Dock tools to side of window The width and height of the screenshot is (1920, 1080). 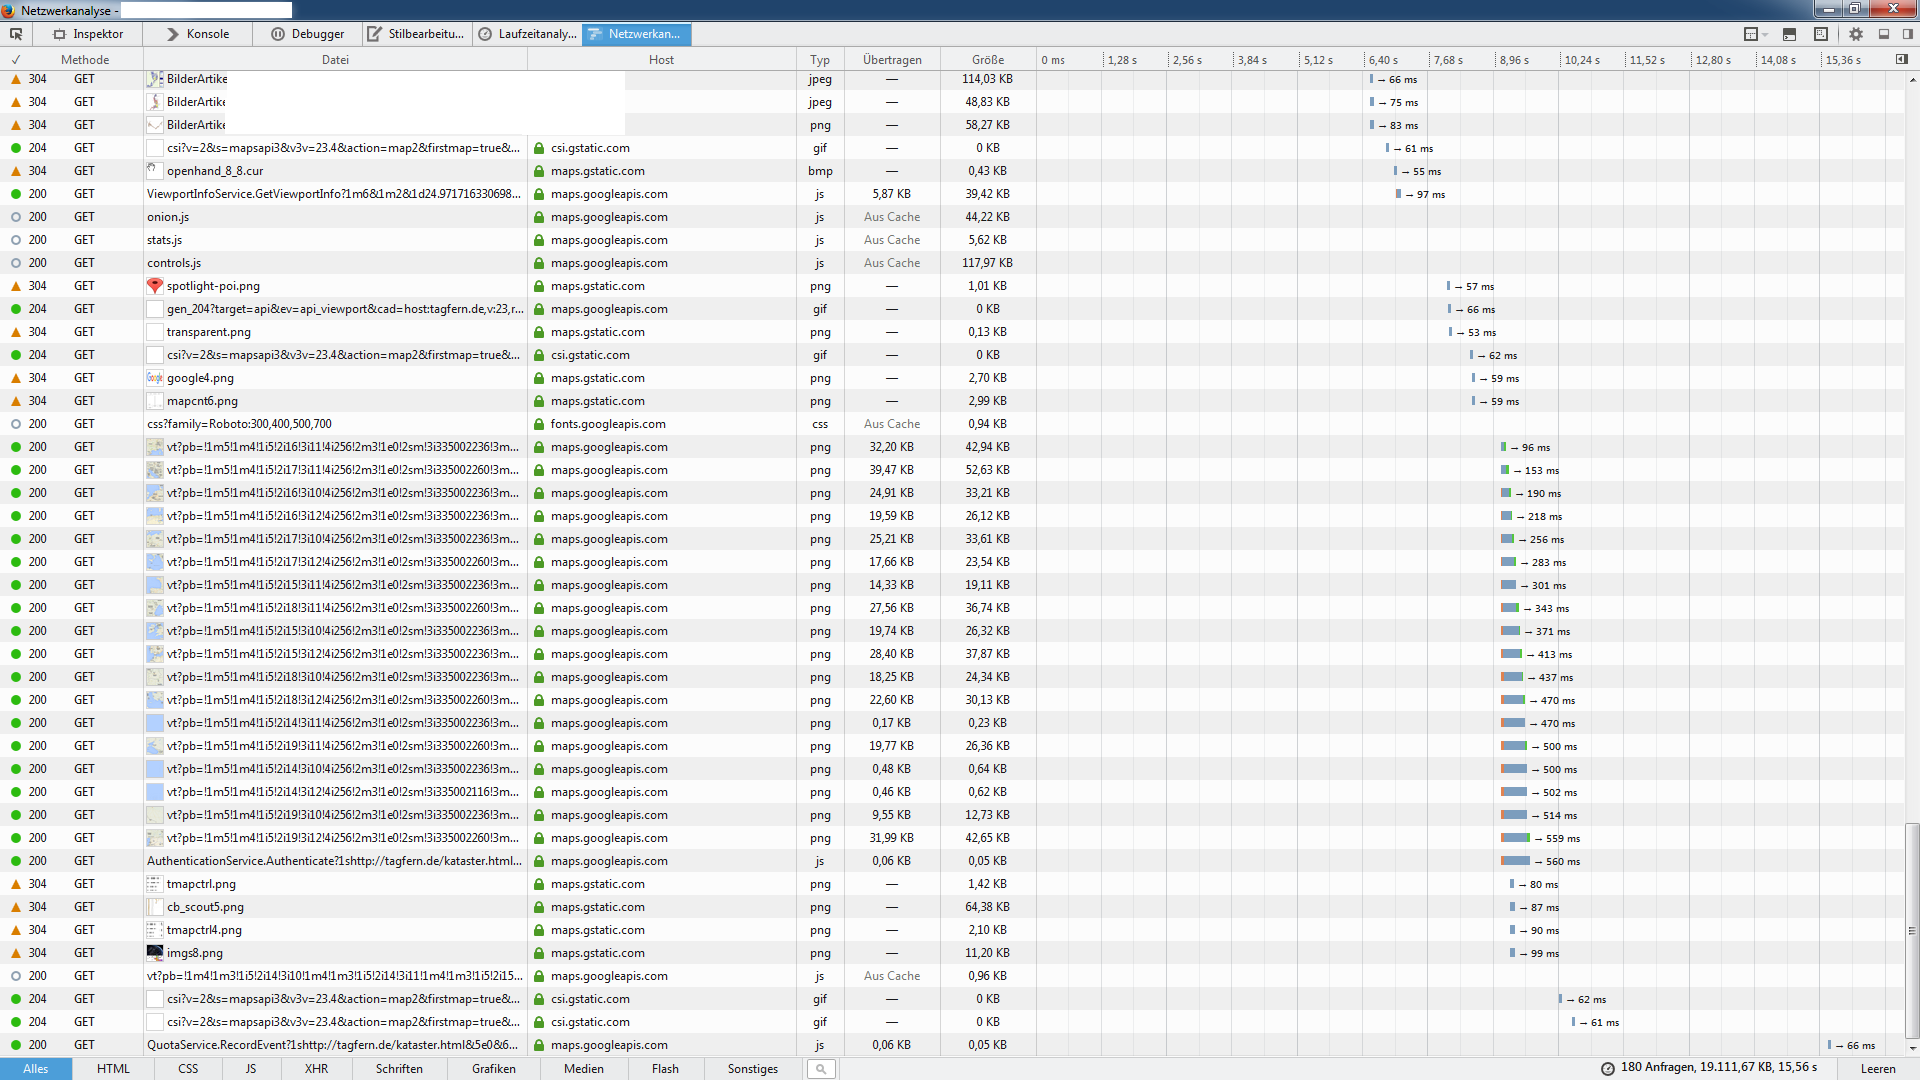coord(1908,34)
